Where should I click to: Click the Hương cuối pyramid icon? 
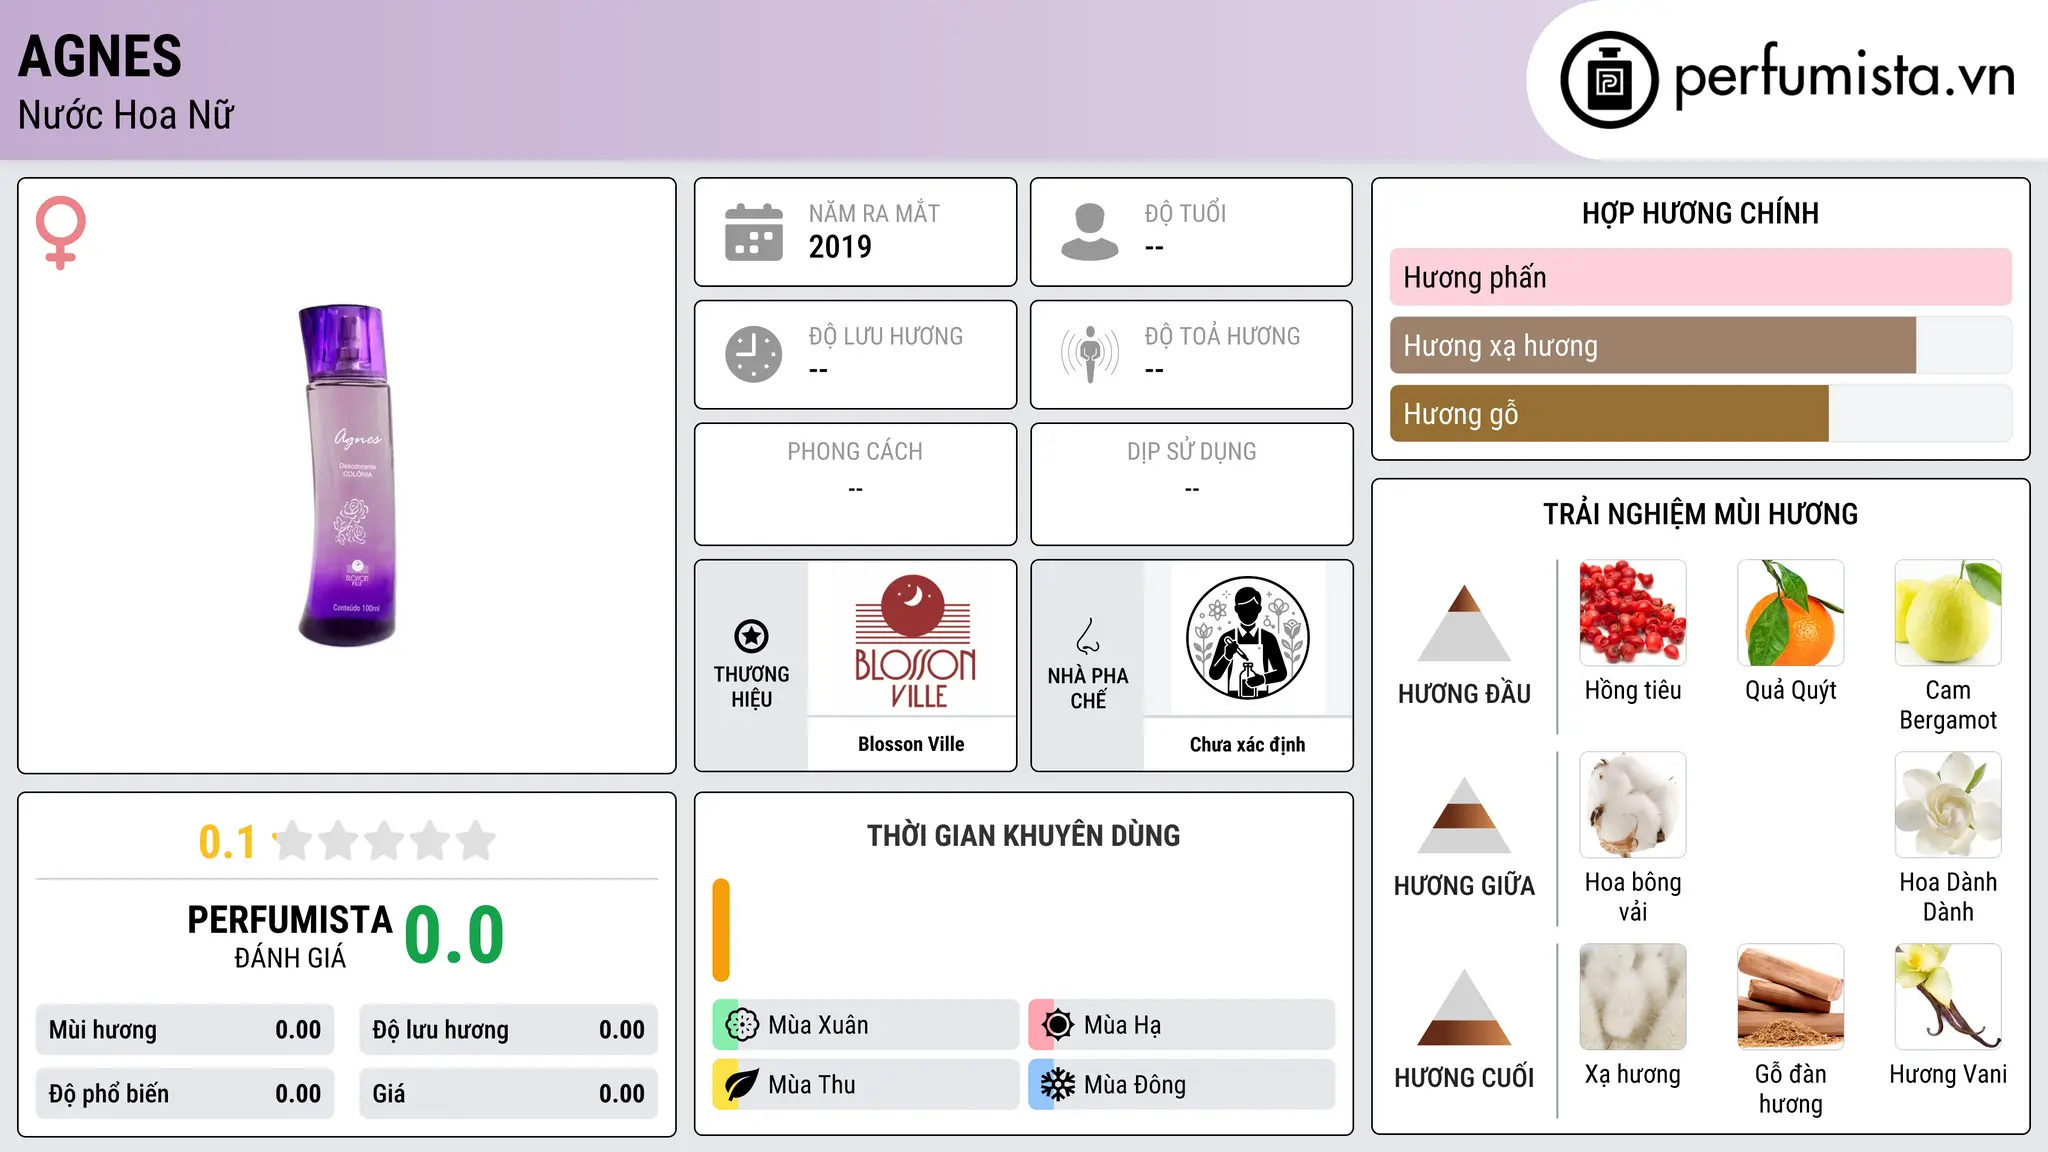point(1464,1006)
